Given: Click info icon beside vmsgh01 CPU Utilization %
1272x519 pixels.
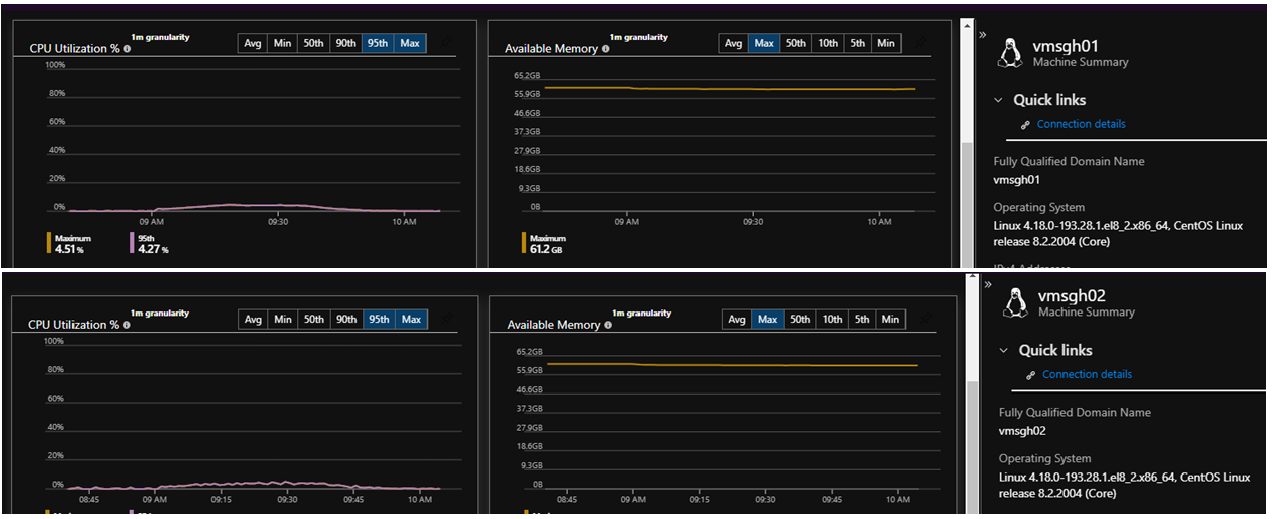Looking at the screenshot, I should point(128,48).
